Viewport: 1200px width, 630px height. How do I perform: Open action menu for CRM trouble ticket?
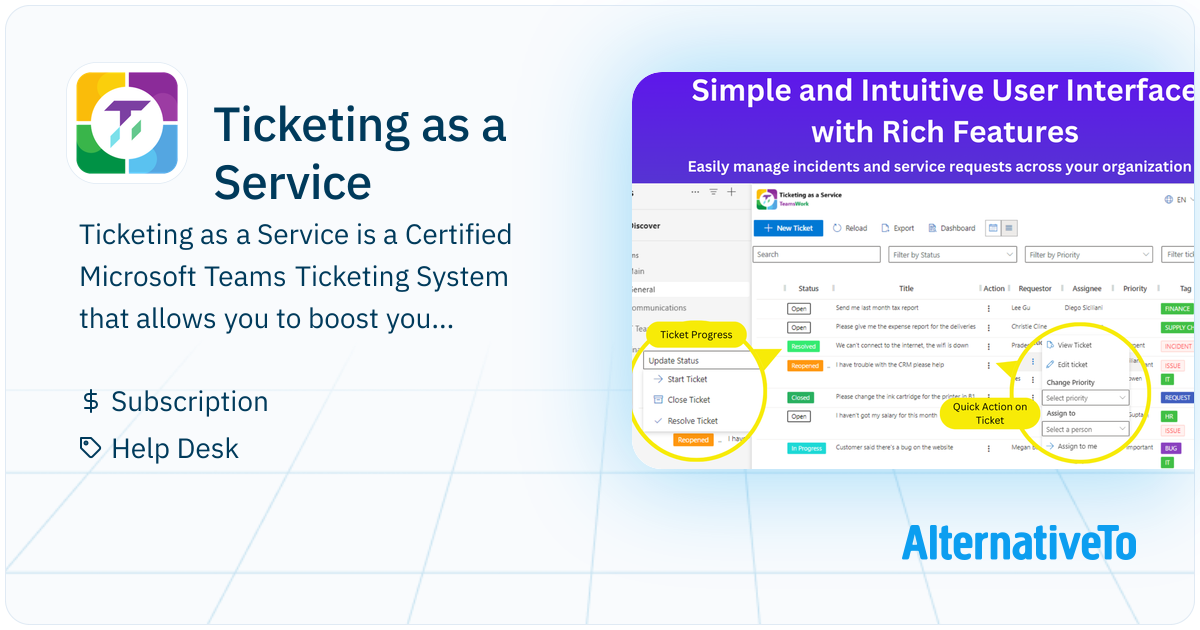click(989, 366)
